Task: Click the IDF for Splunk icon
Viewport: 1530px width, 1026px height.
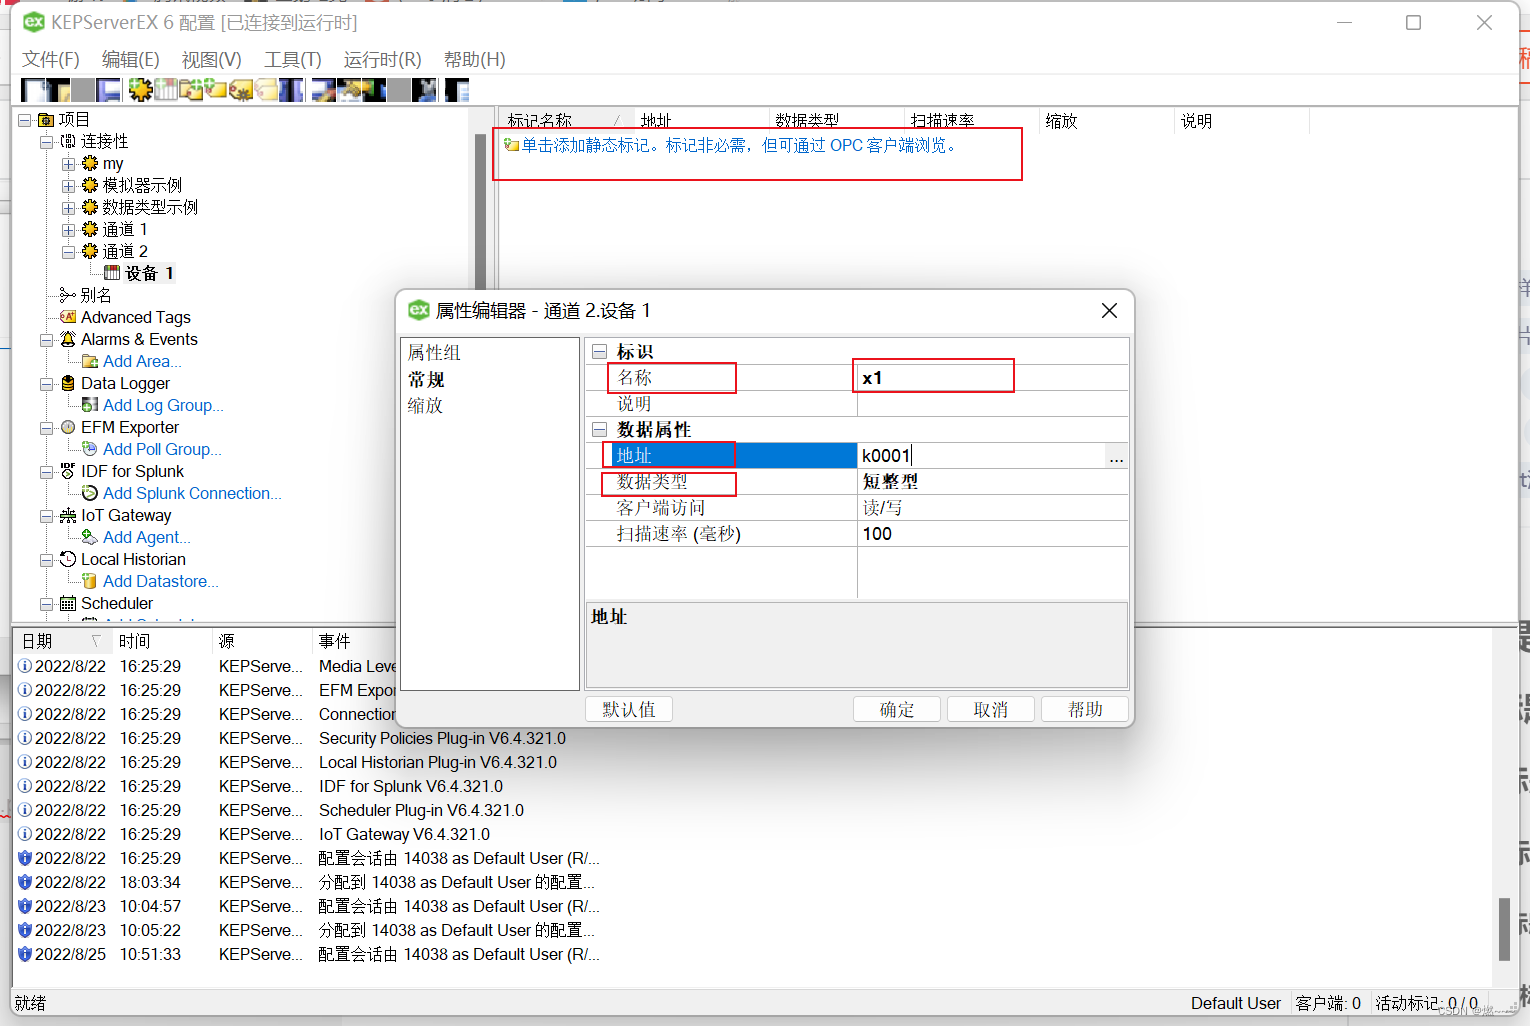Action: click(68, 471)
